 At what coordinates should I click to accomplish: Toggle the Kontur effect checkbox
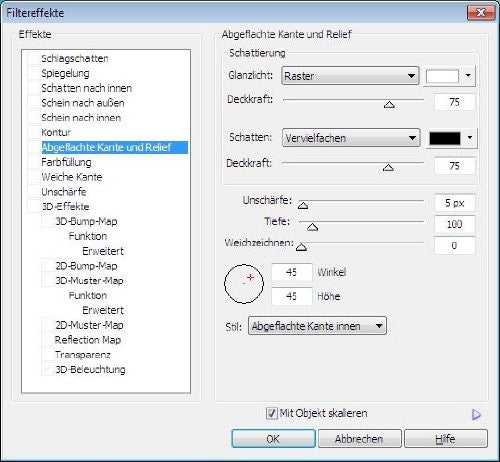click(x=34, y=132)
